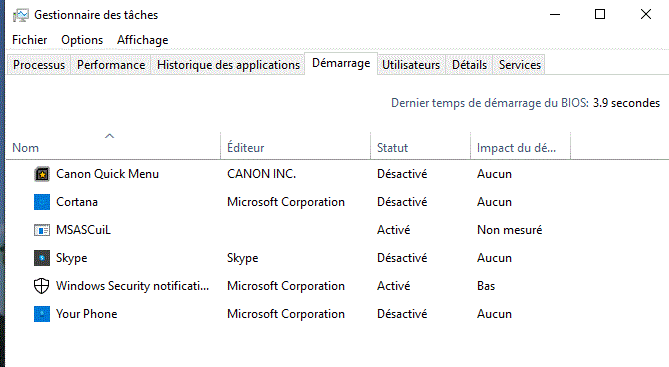Click Skype's Désactivé status

point(402,258)
